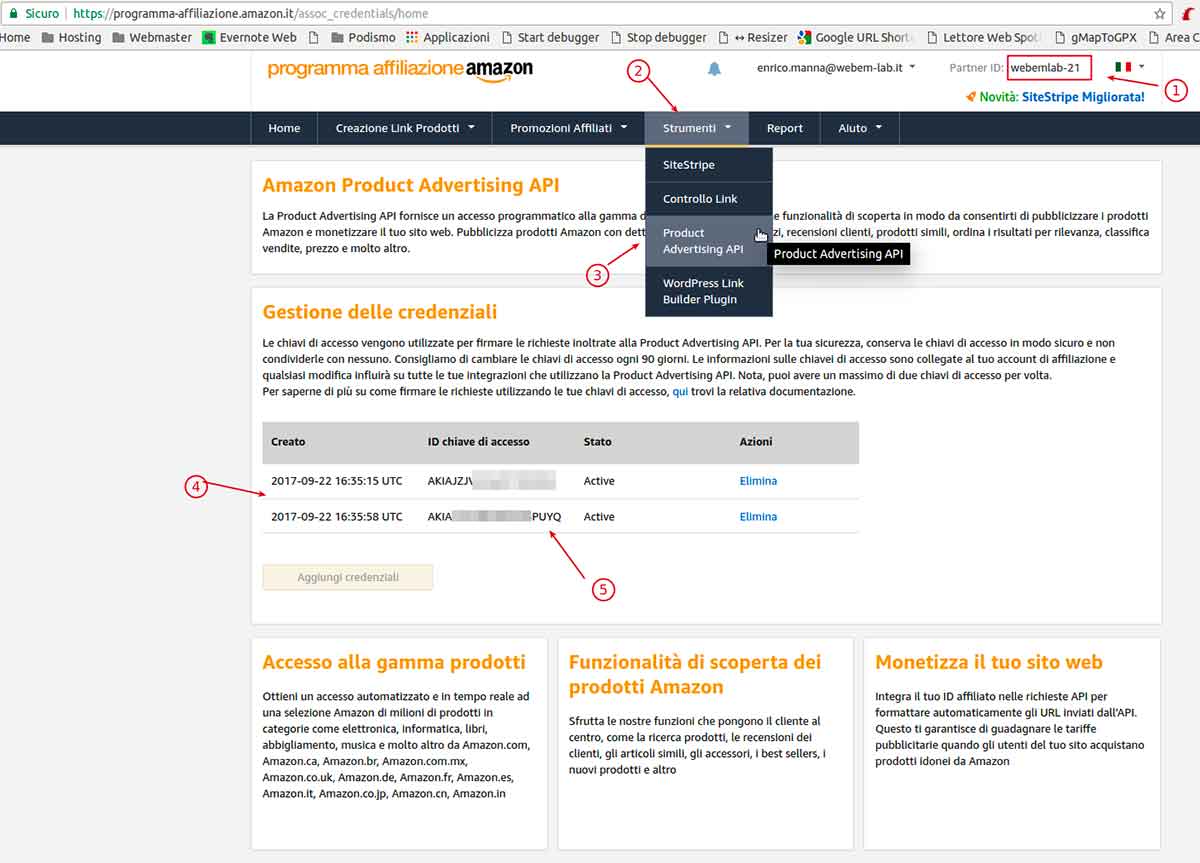Click the star bookmark icon in address bar

coord(1160,14)
